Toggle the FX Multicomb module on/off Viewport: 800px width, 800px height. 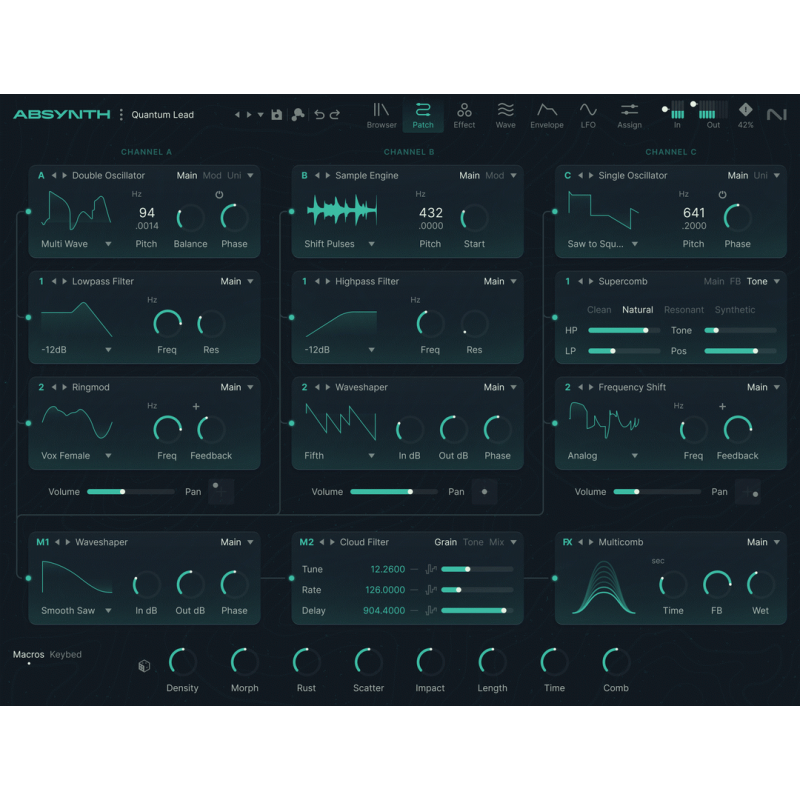567,542
